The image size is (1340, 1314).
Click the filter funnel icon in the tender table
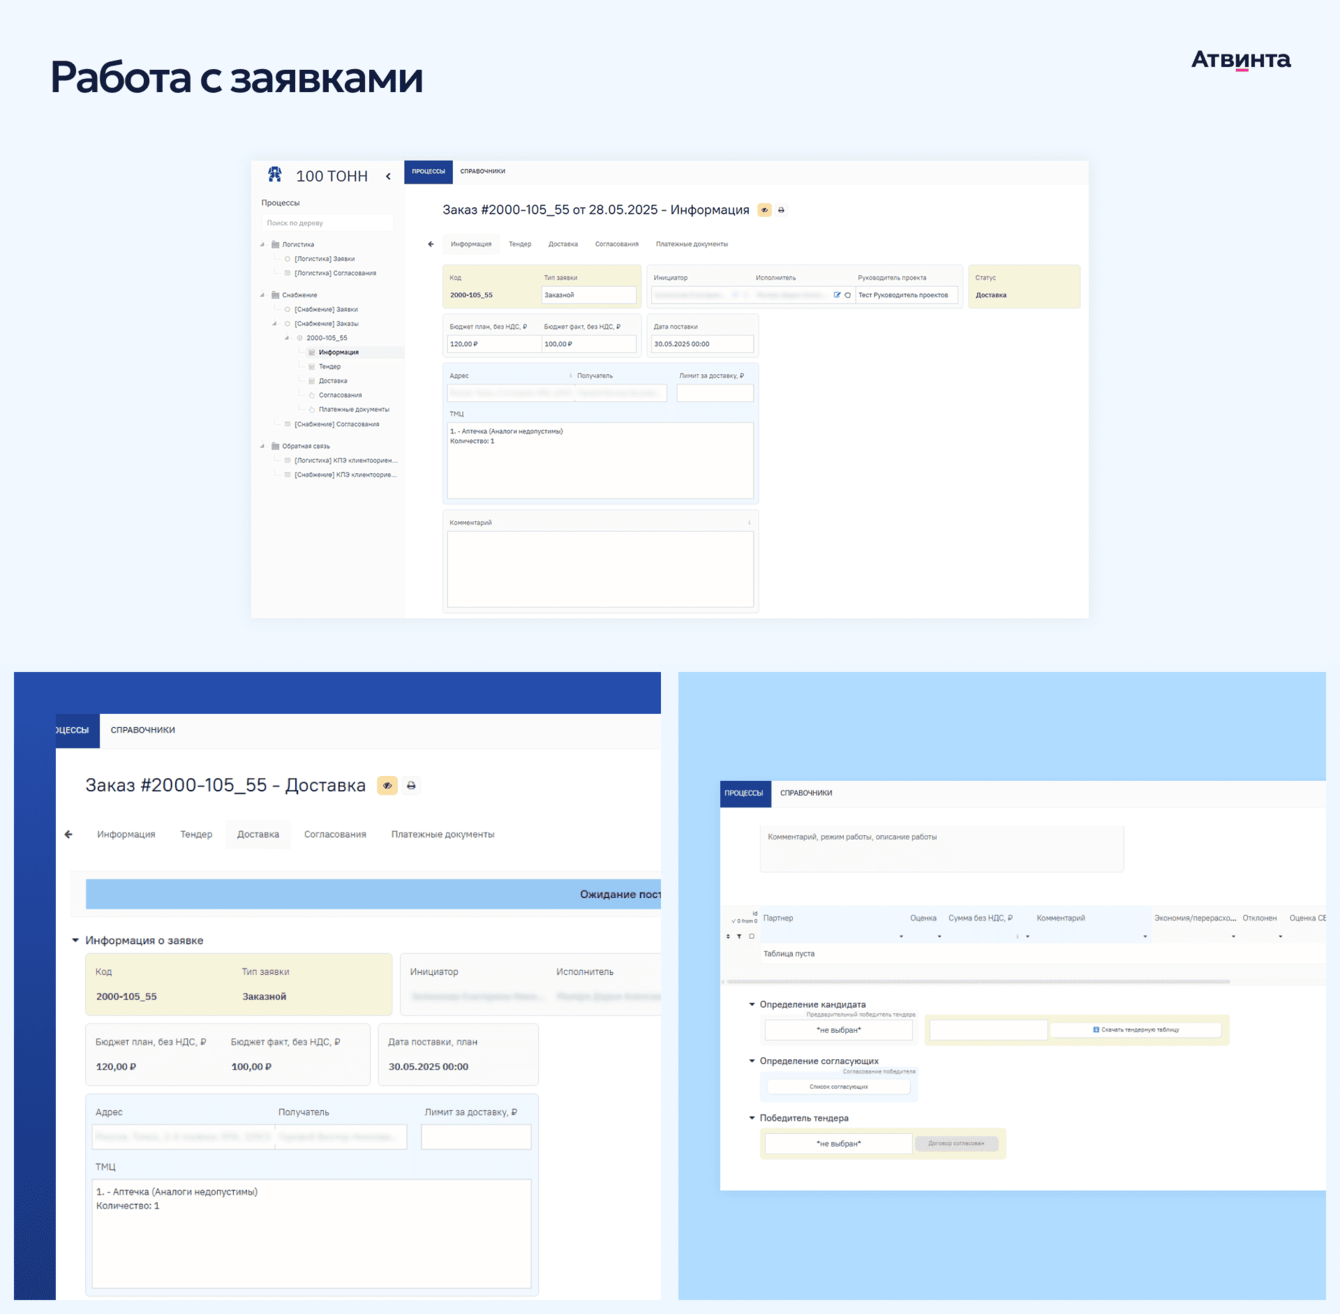[x=739, y=936]
